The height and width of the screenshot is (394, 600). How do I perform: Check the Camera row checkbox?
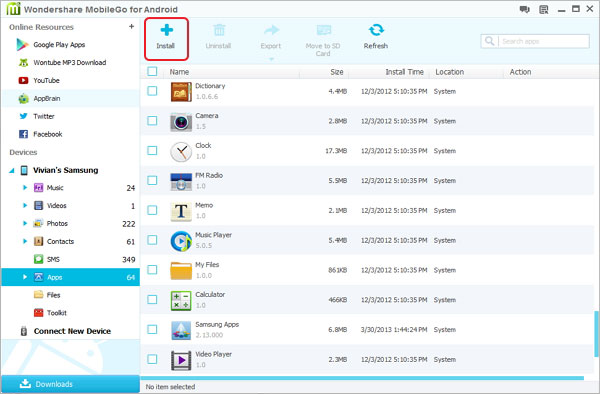pyautogui.click(x=152, y=120)
